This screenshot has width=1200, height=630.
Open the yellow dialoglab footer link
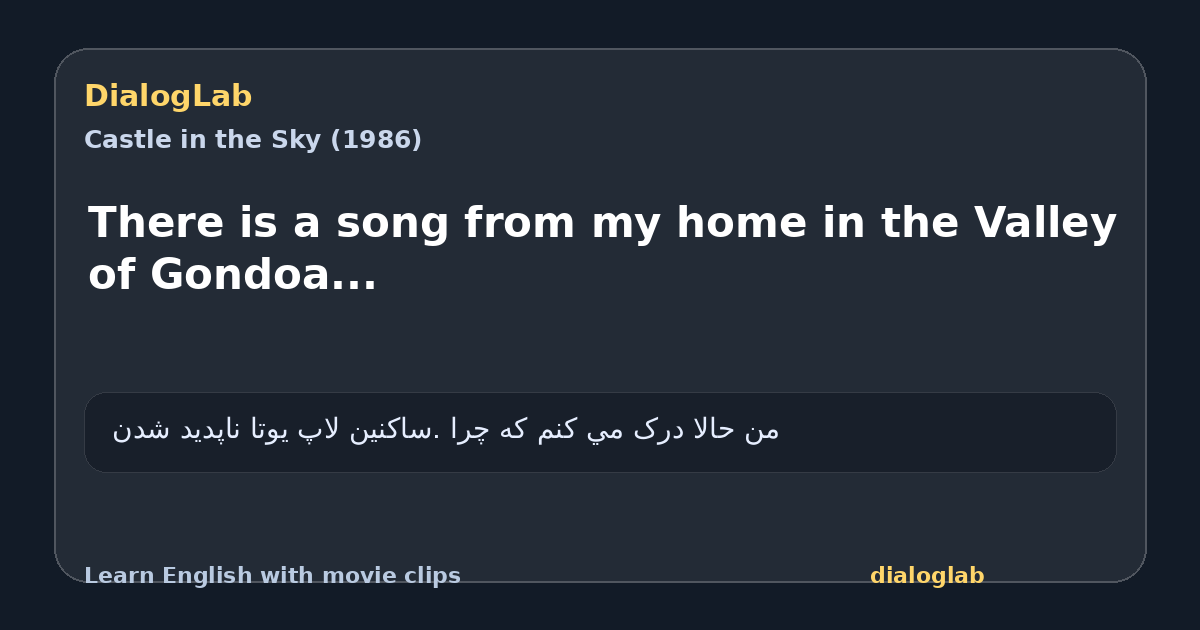click(x=927, y=576)
